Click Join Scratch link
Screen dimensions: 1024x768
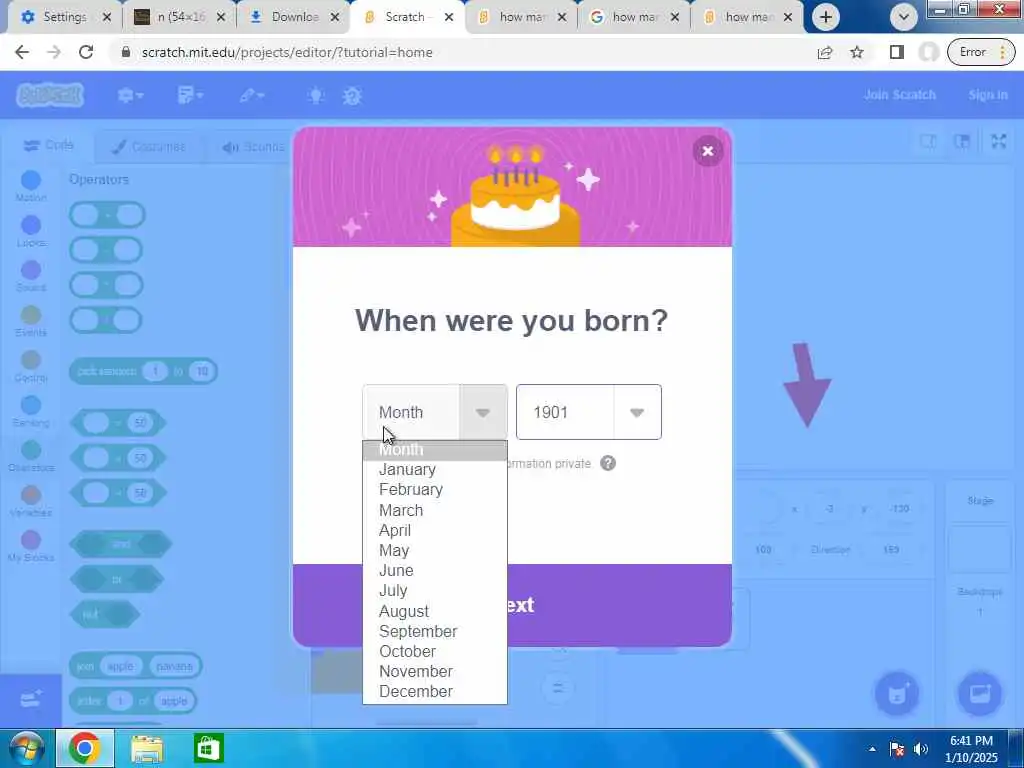(899, 95)
